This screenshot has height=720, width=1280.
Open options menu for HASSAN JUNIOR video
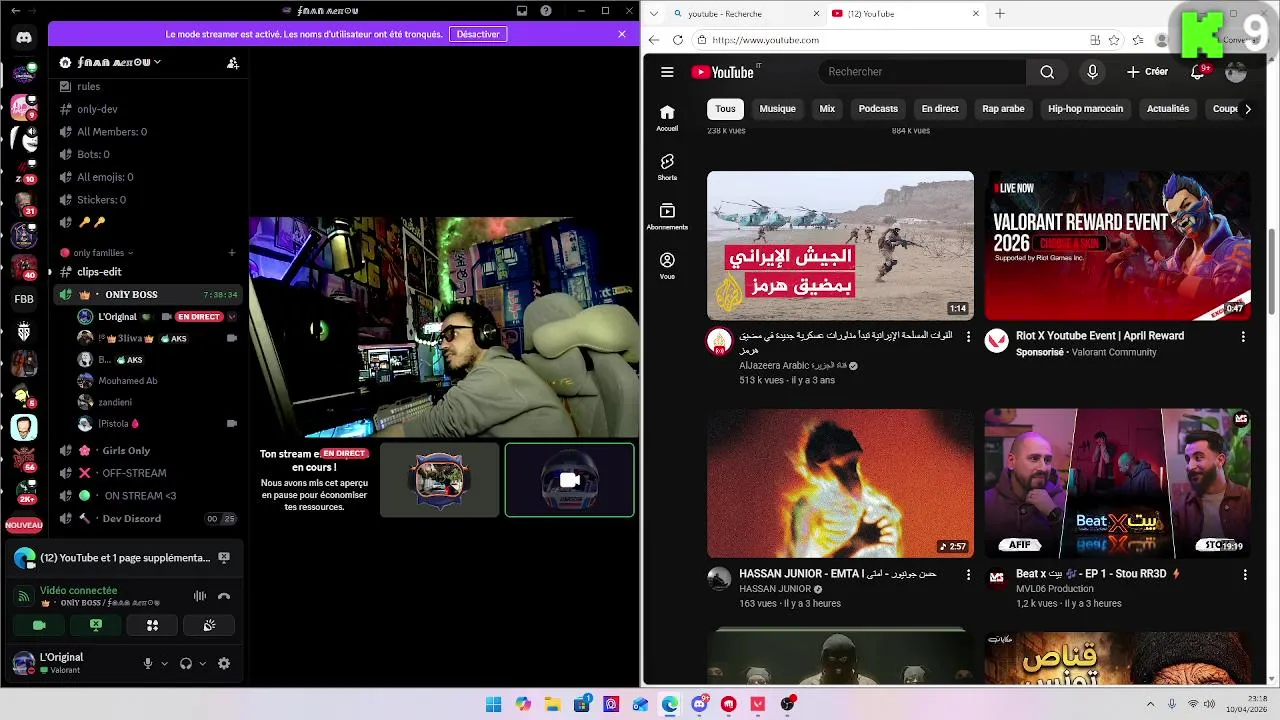click(x=968, y=575)
